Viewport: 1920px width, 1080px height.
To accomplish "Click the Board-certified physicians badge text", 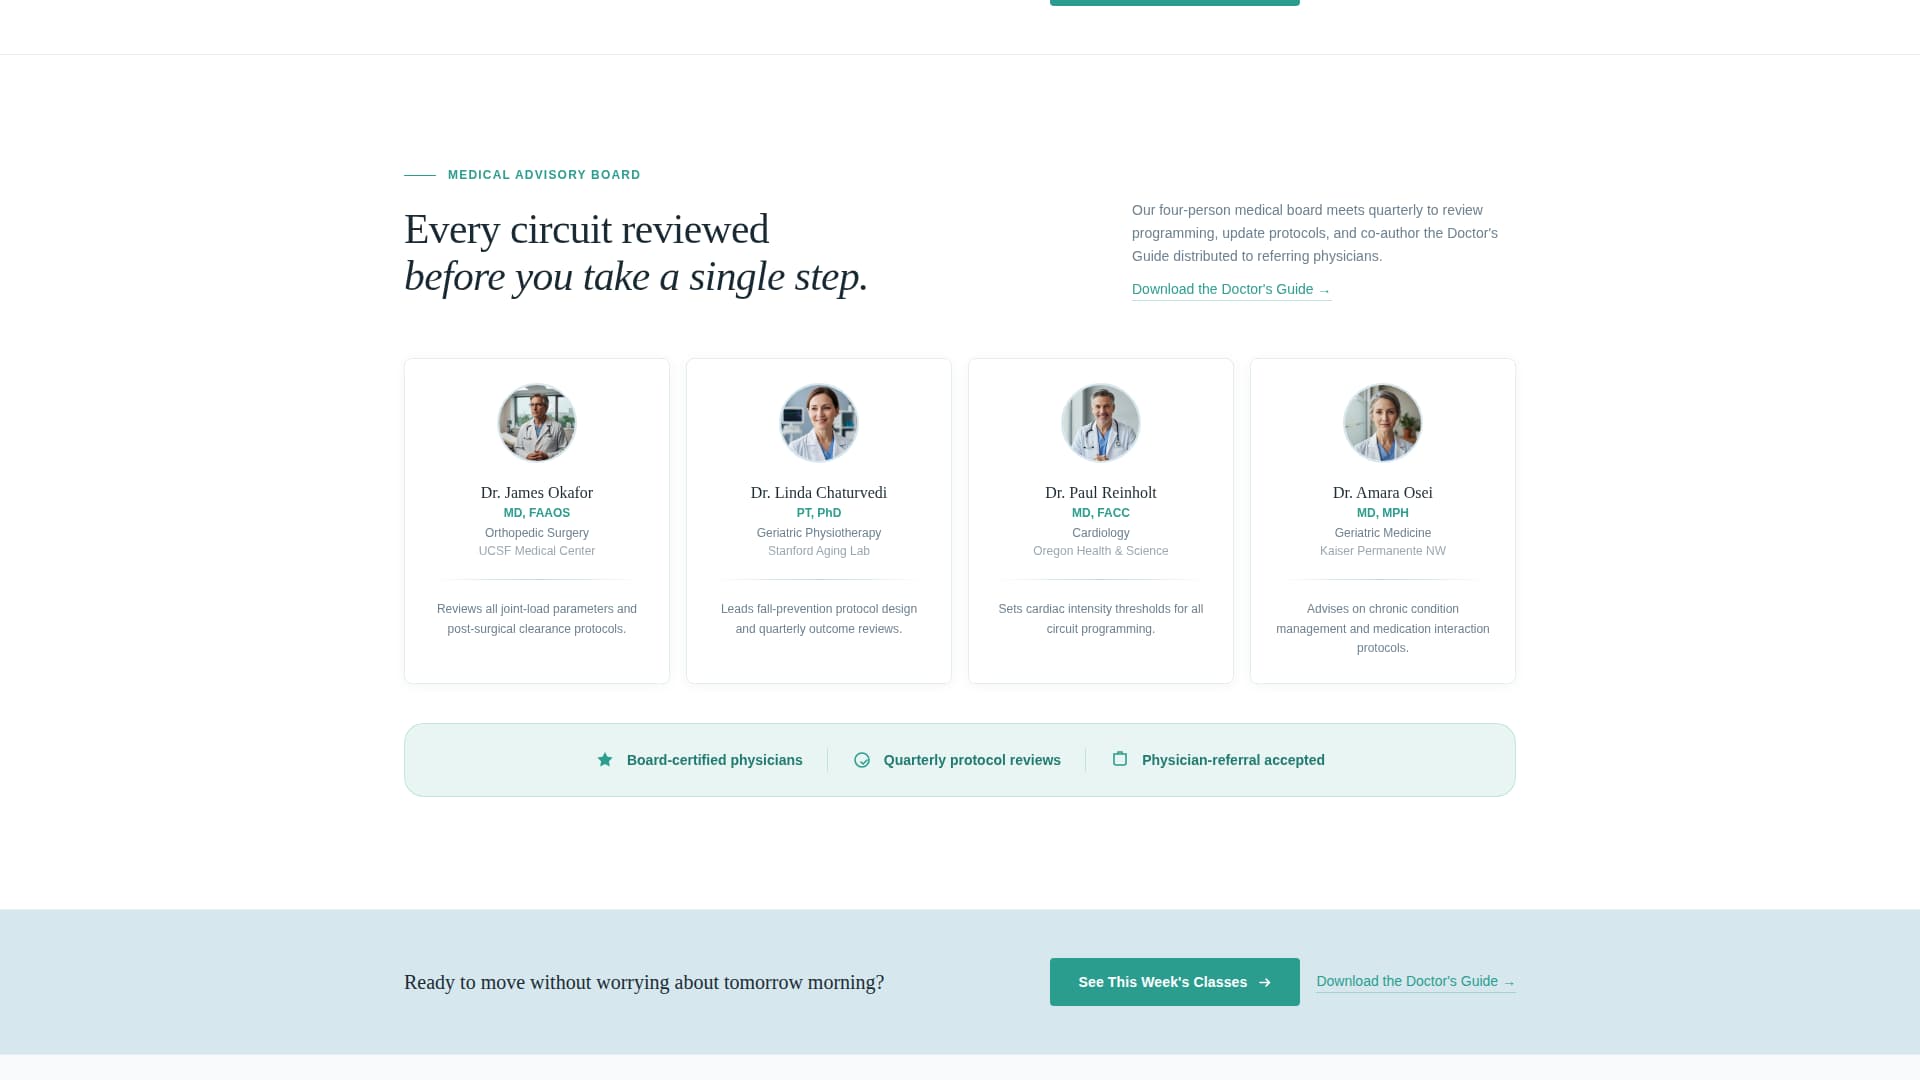I will (x=714, y=760).
